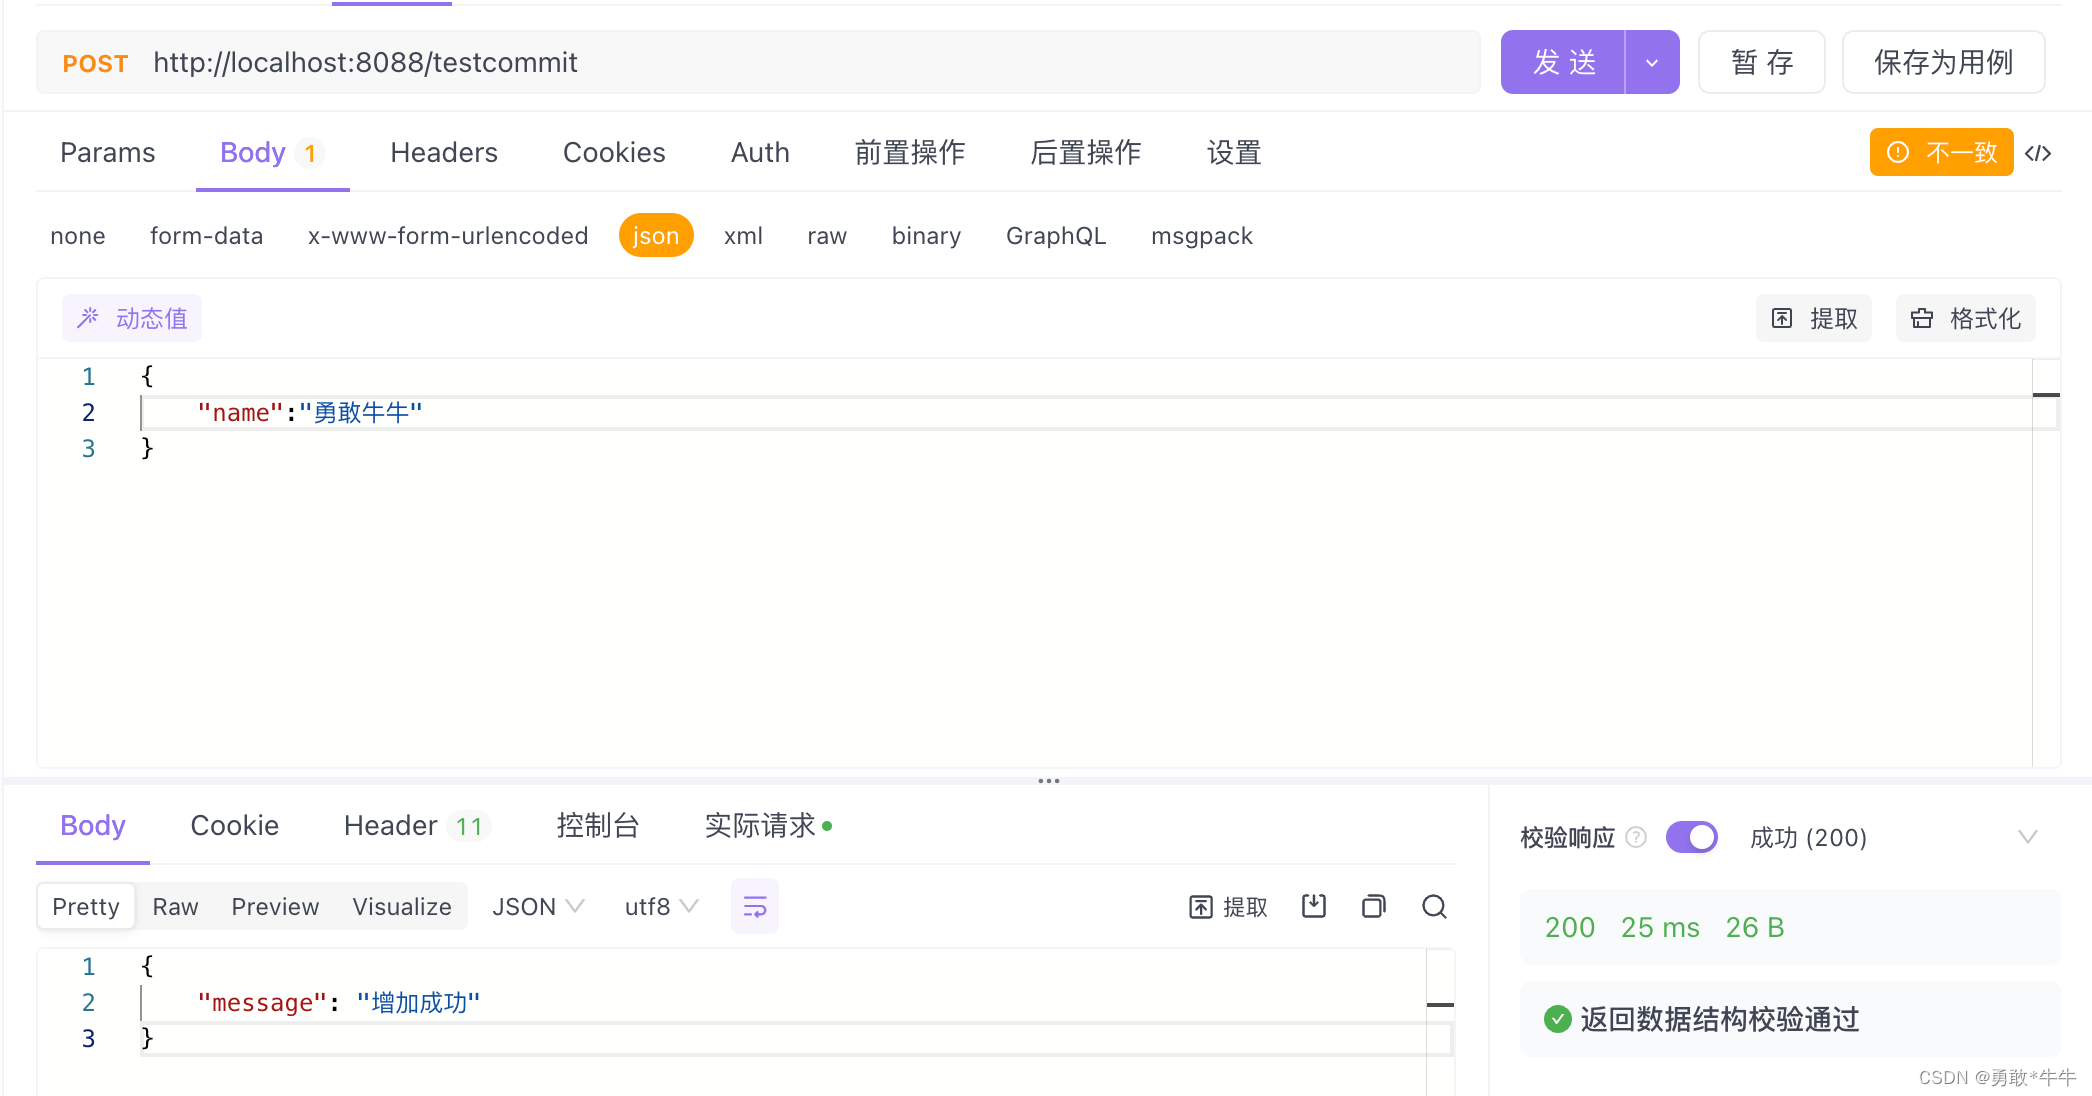This screenshot has height=1096, width=2092.
Task: Click the 保存为用例 button
Action: (x=1943, y=62)
